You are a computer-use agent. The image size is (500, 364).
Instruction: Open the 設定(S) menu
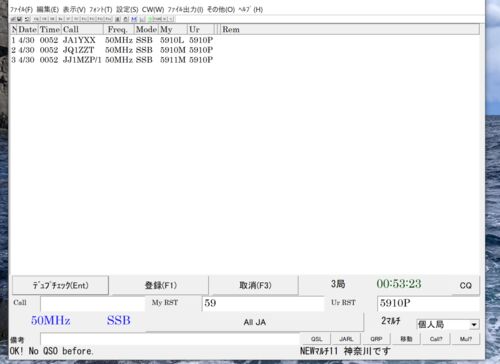pyautogui.click(x=127, y=9)
